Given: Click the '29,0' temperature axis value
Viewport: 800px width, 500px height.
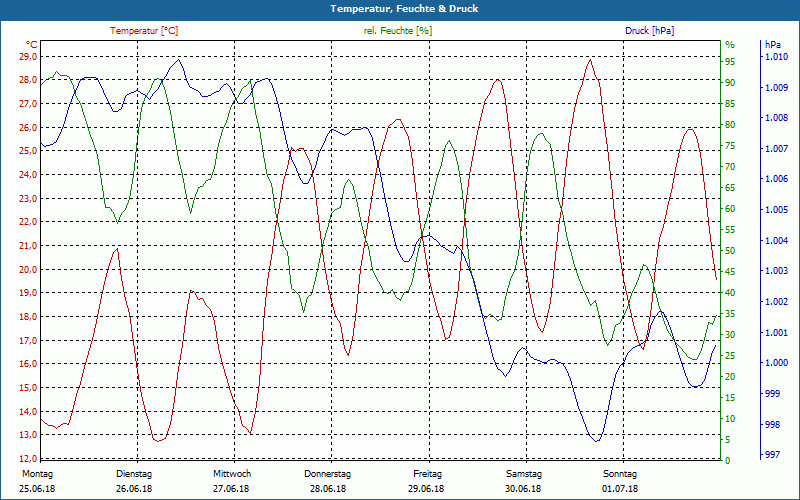Looking at the screenshot, I should (x=28, y=57).
